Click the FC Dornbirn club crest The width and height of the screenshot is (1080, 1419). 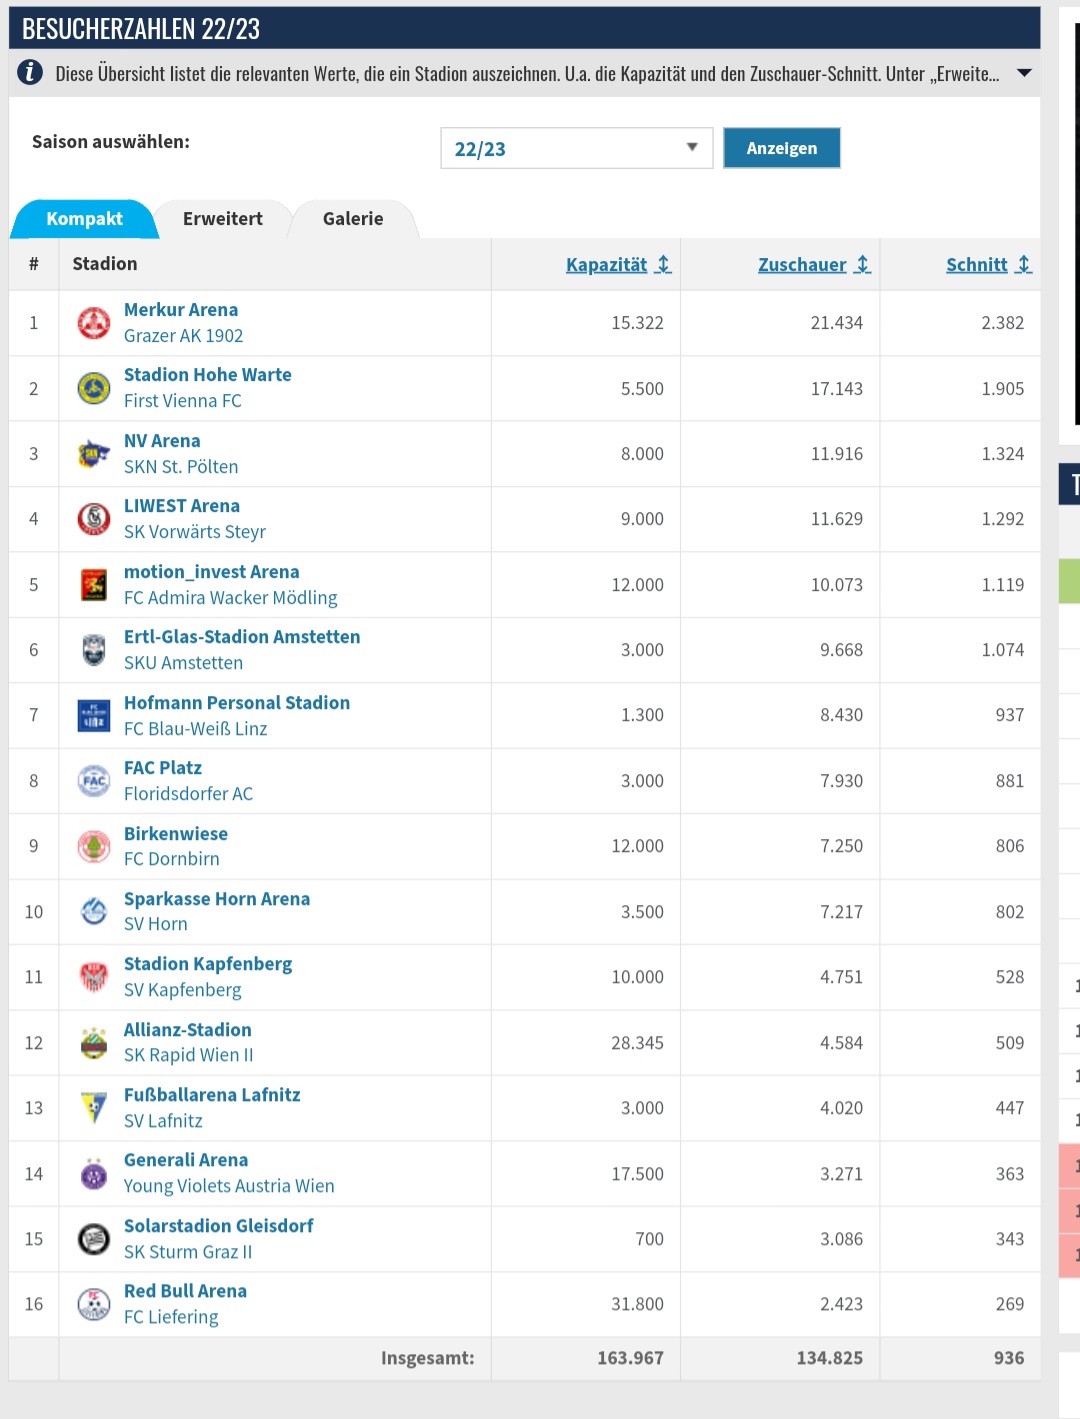(x=94, y=846)
